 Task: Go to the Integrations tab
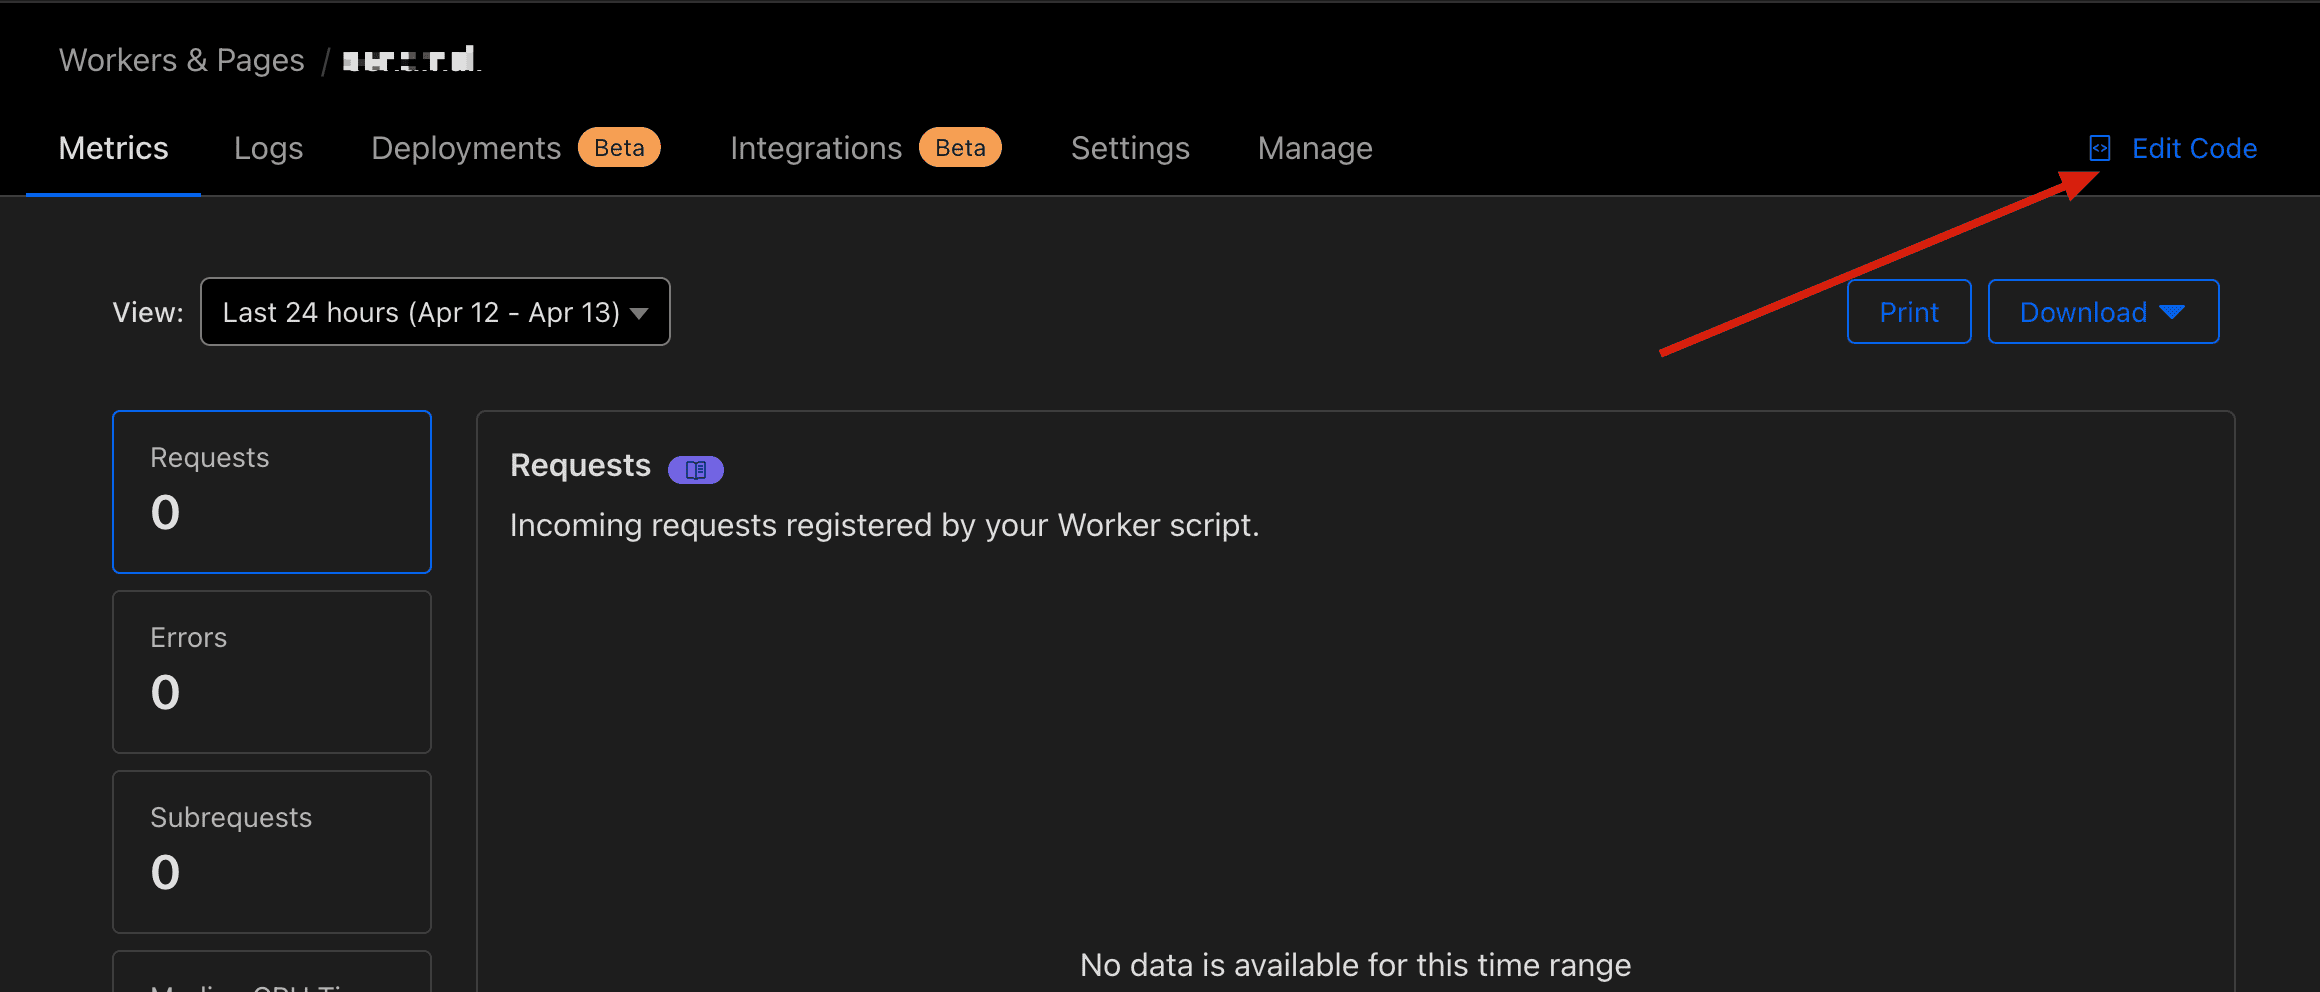point(816,148)
